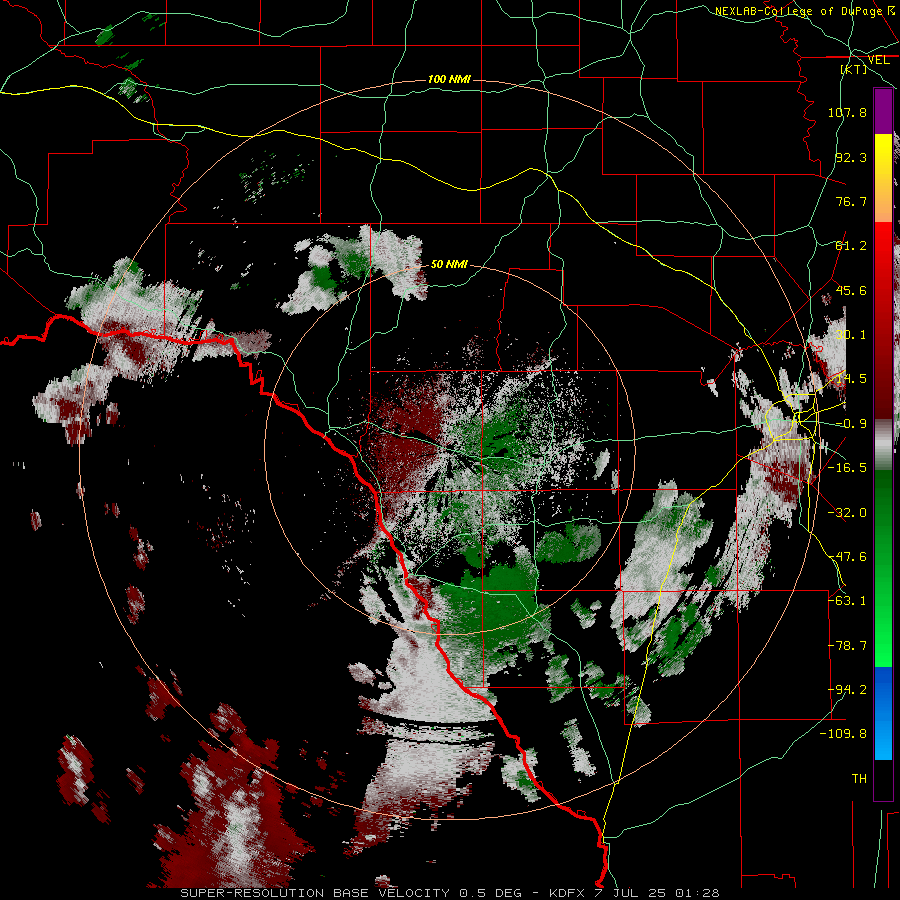Click the -16.5 velocity scale value
The height and width of the screenshot is (900, 900).
click(847, 468)
